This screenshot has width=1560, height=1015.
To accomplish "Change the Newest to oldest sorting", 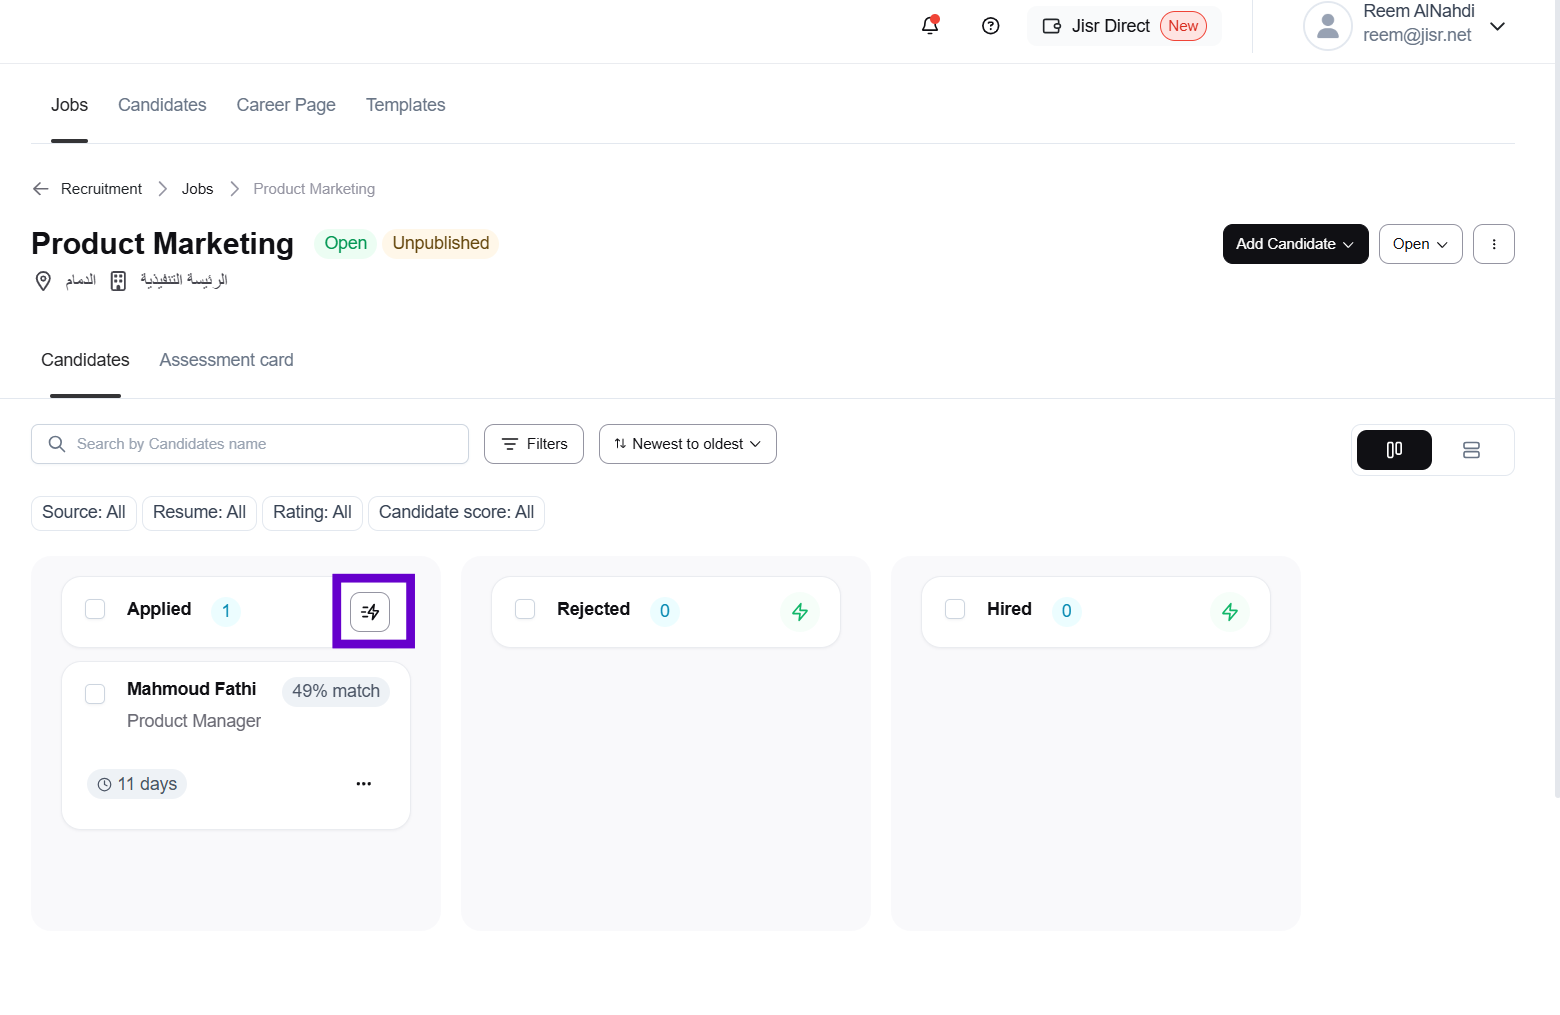I will (687, 444).
